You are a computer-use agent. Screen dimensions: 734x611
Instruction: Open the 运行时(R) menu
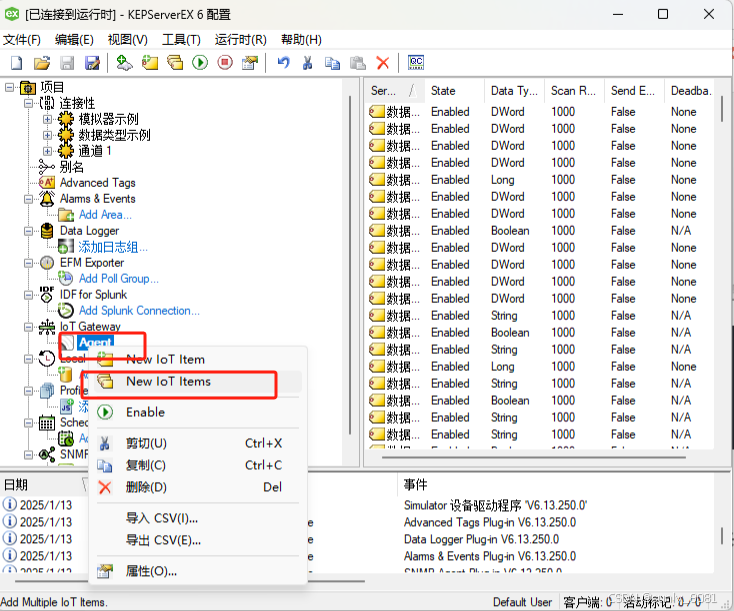coord(241,40)
